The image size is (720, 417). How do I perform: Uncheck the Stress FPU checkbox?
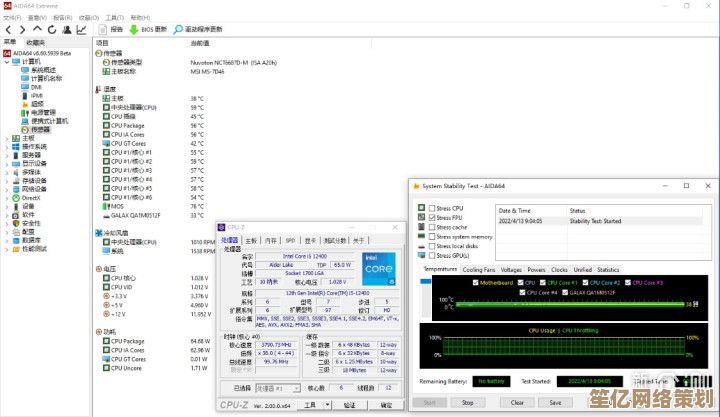pos(432,218)
